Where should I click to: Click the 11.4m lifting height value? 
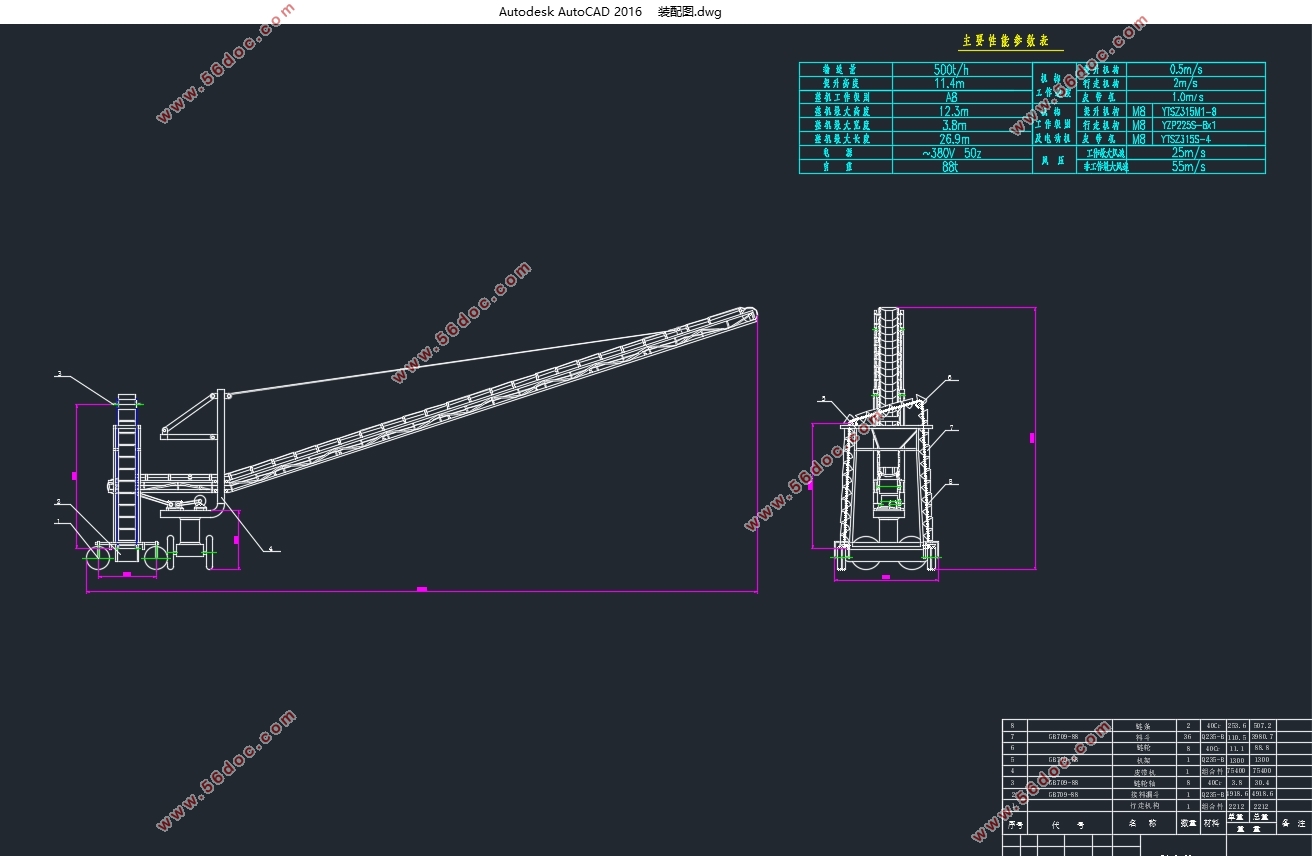(x=951, y=84)
